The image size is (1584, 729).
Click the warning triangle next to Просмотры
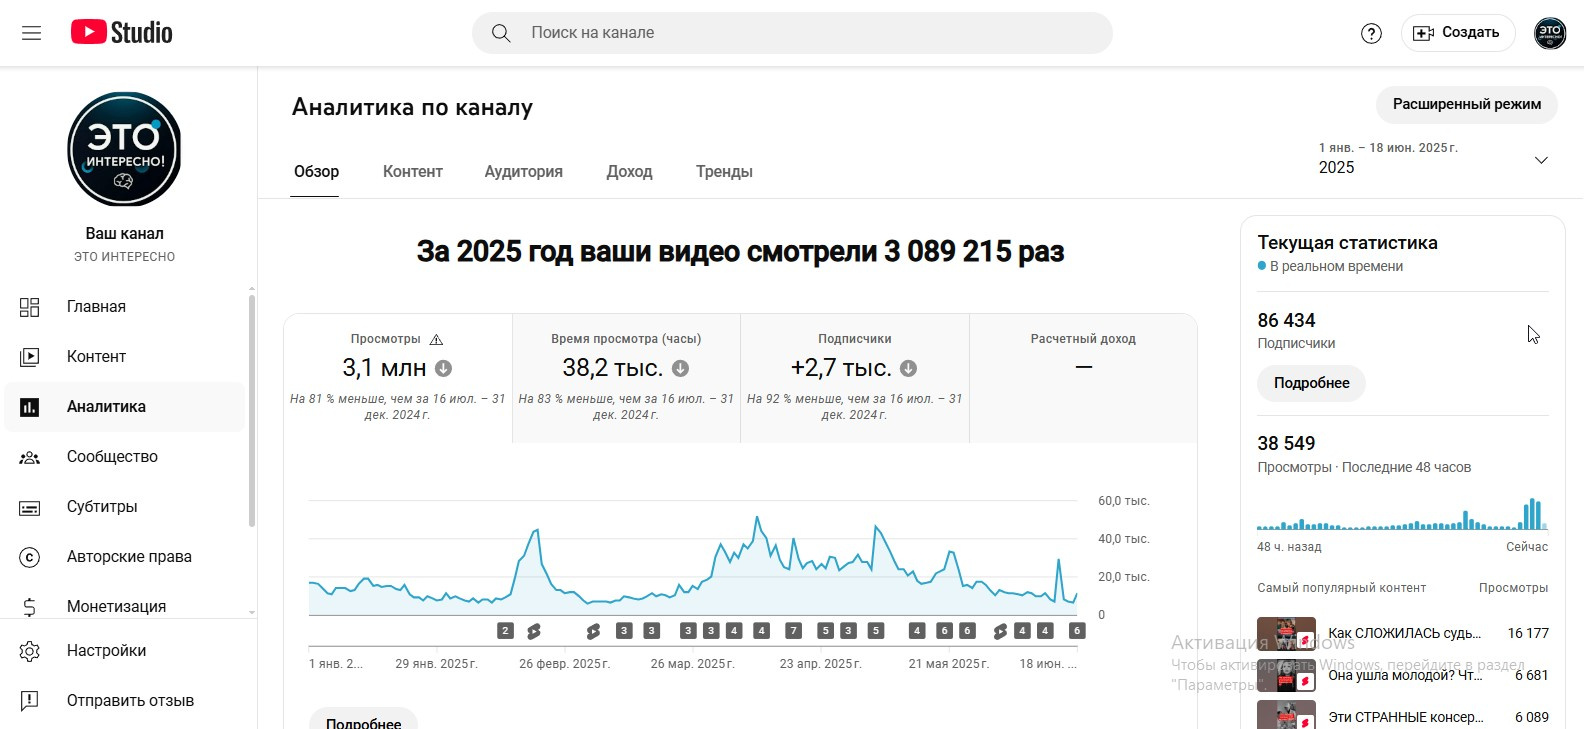pyautogui.click(x=436, y=340)
